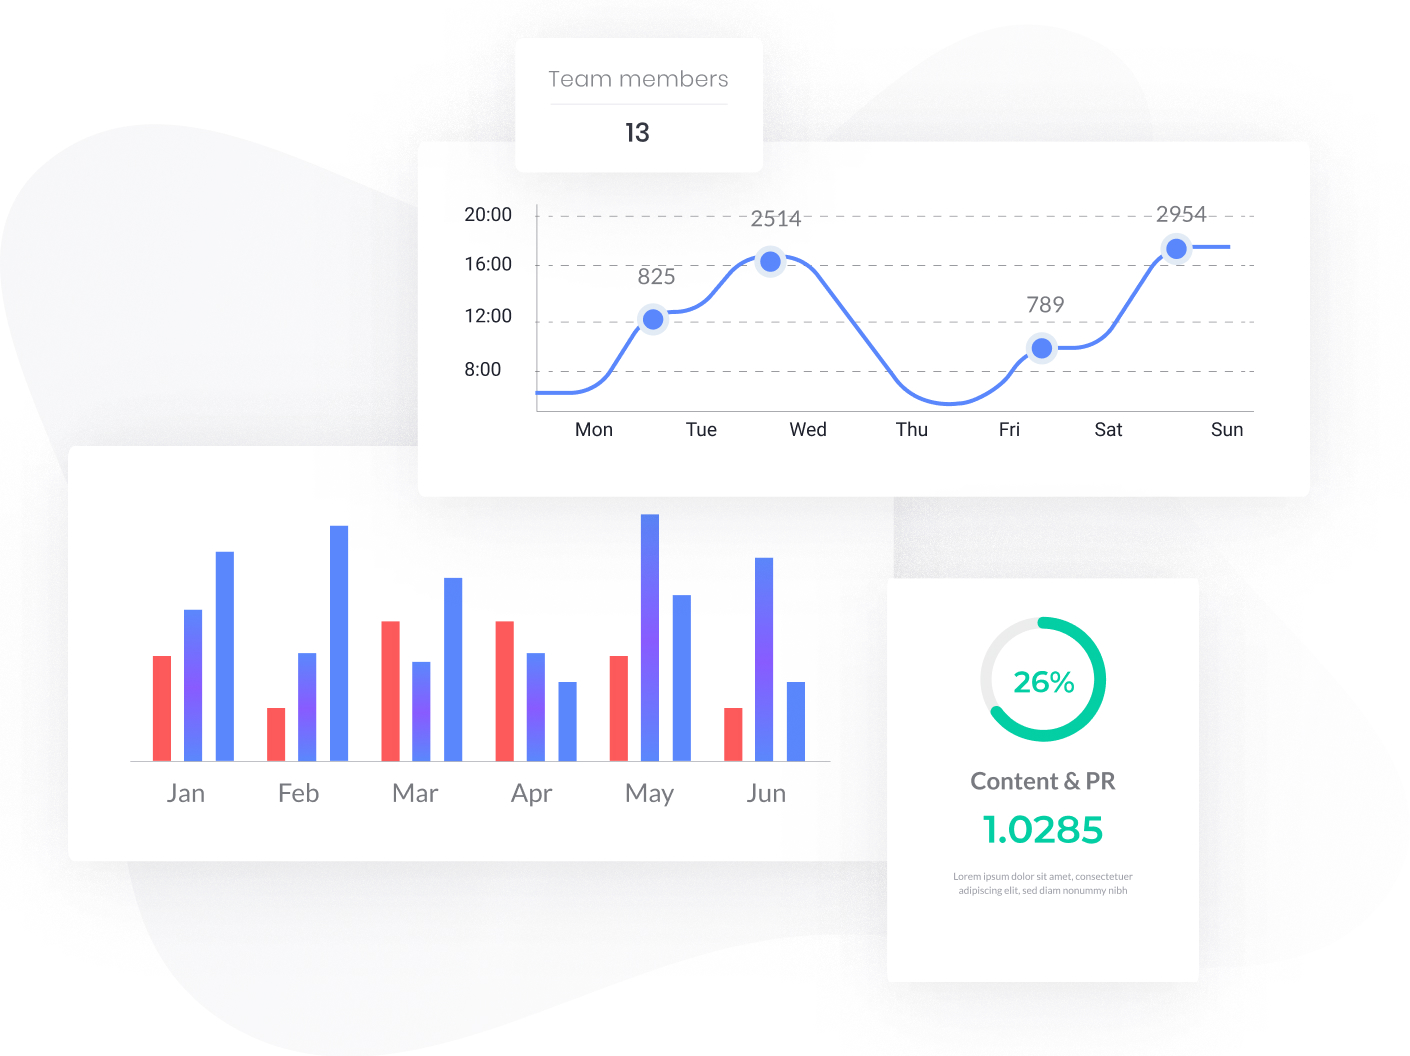Viewport: 1410px width, 1056px height.
Task: Select the 16:00 y-axis label
Action: [x=488, y=264]
